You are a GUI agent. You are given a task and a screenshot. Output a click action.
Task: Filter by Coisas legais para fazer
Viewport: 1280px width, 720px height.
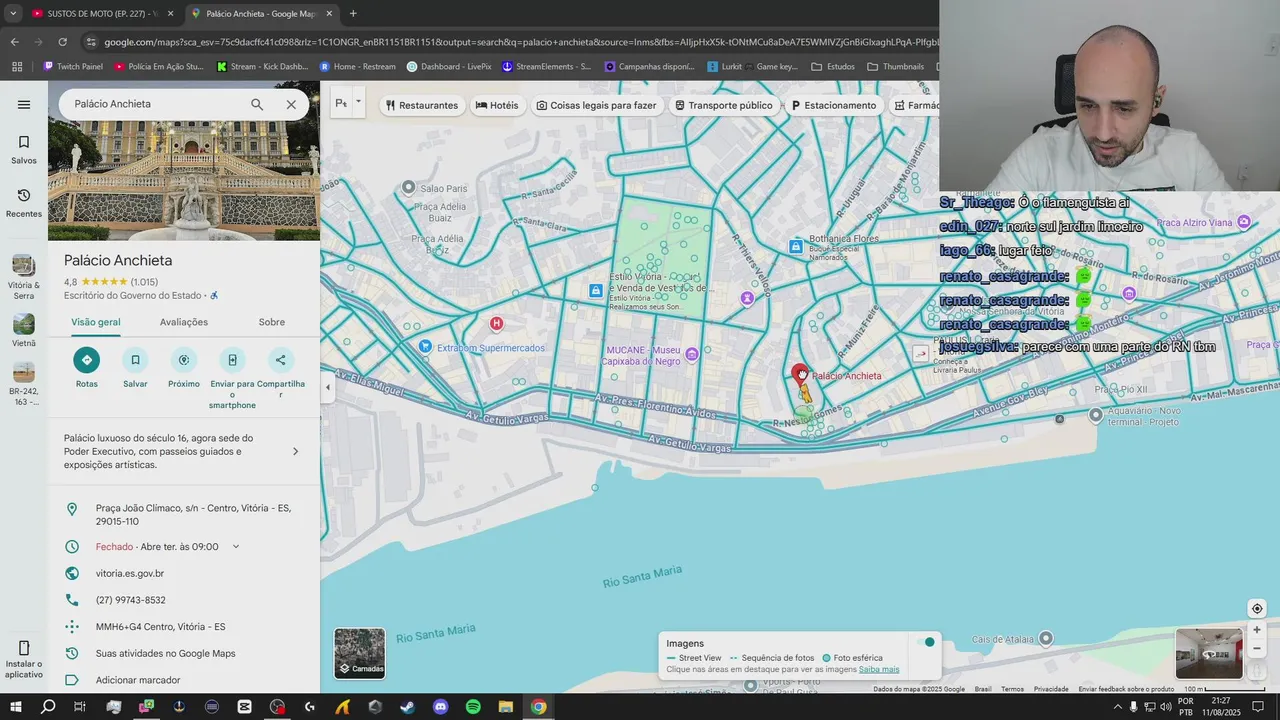tap(596, 105)
